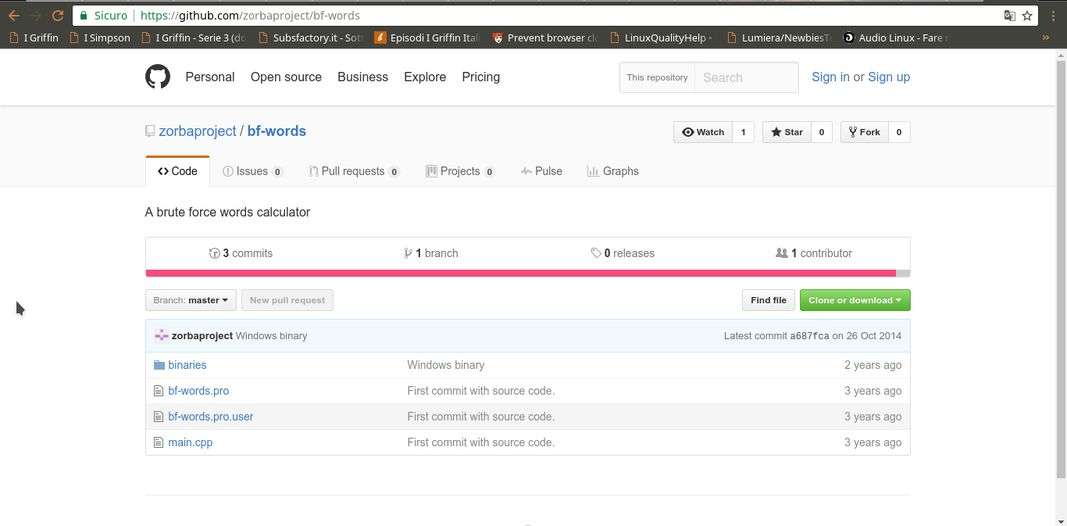Viewport: 1067px width, 526px height.
Task: Open the Pulse tab
Action: (542, 171)
